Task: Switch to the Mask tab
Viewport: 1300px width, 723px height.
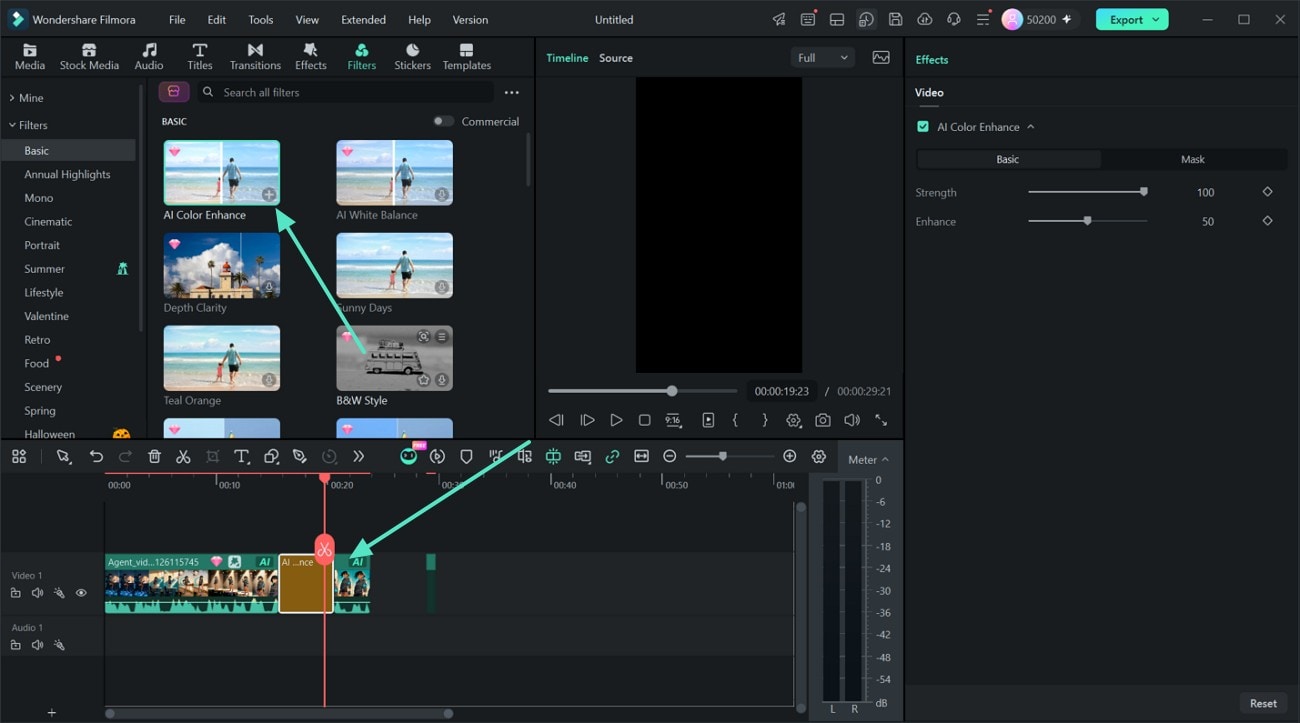Action: coord(1193,159)
